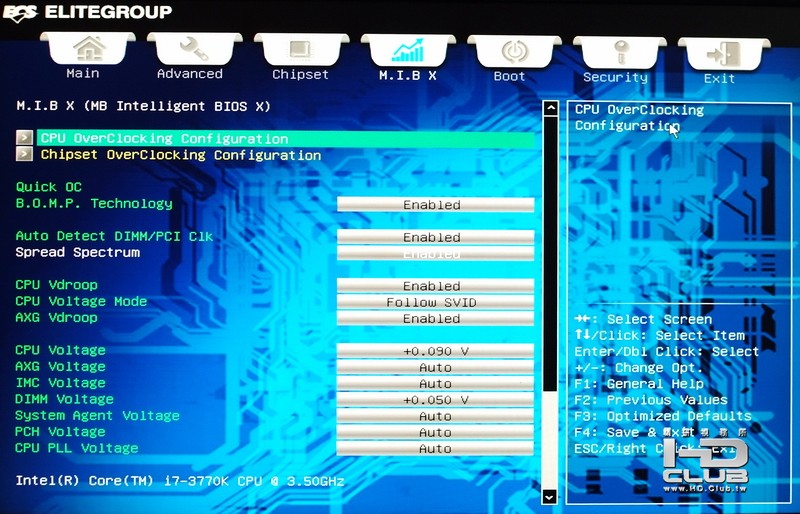Select the Quick OC label
The image size is (800, 514).
(48, 187)
